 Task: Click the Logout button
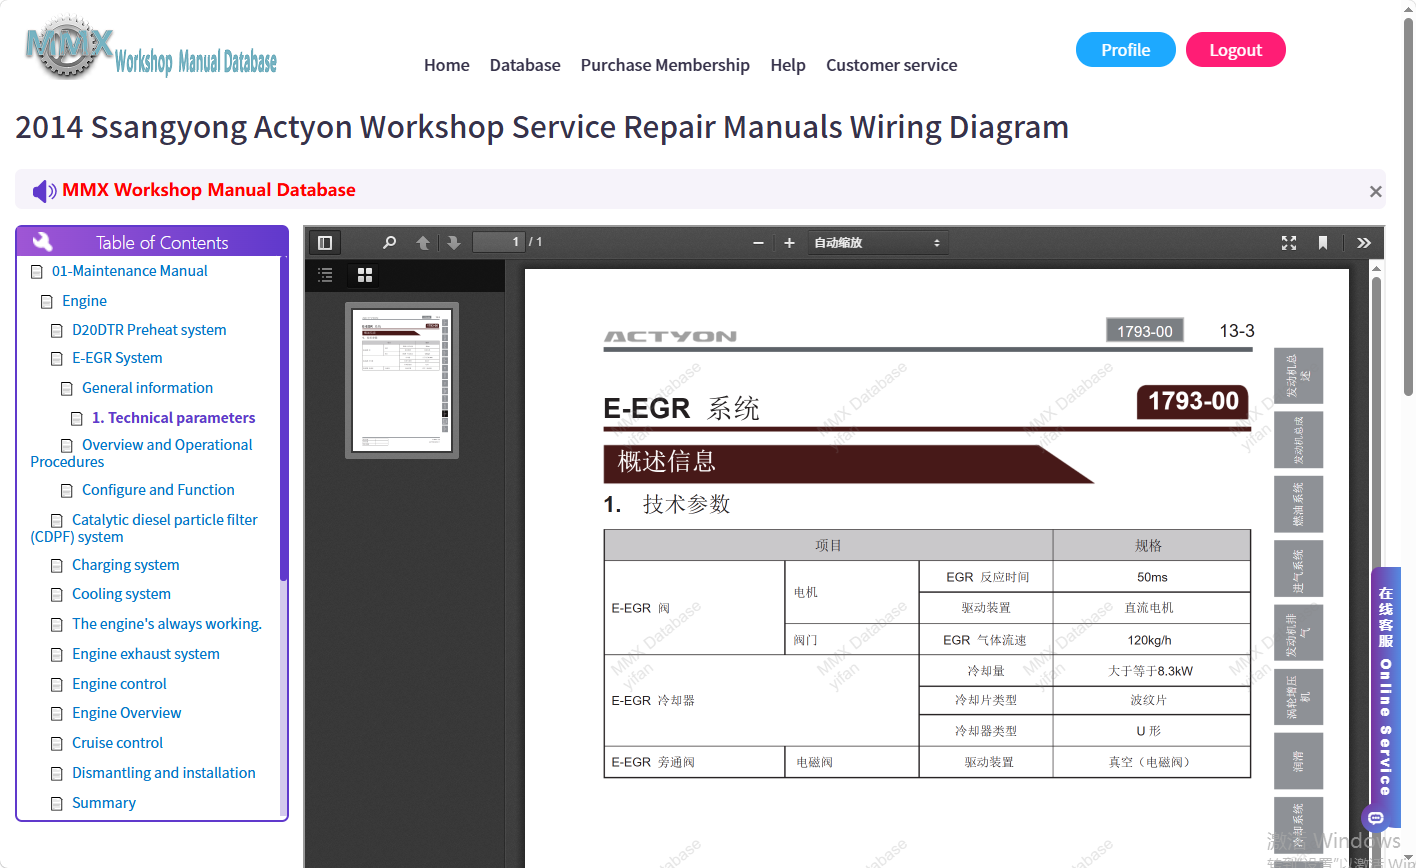1236,50
